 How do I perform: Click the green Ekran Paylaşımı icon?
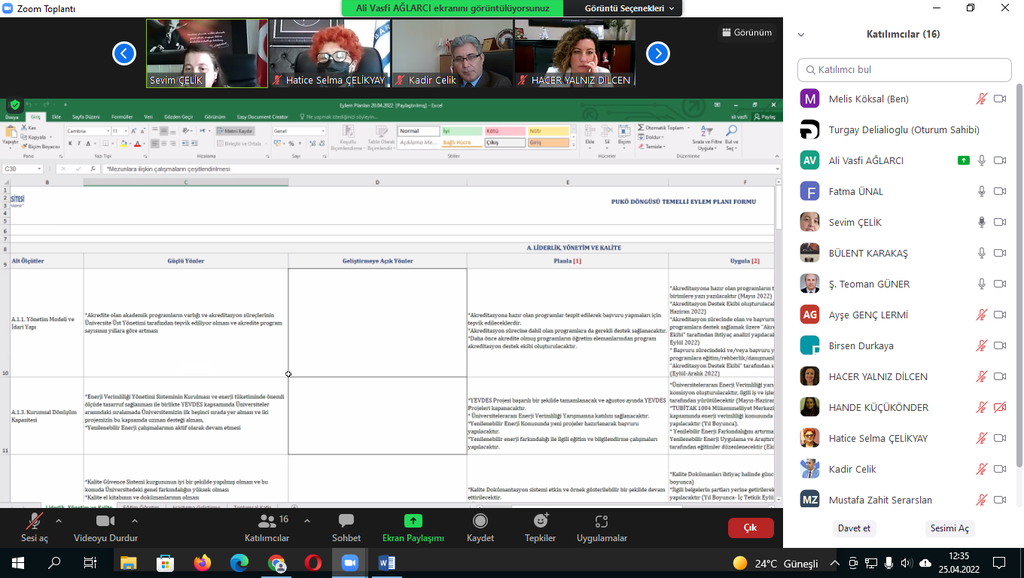coord(413,521)
